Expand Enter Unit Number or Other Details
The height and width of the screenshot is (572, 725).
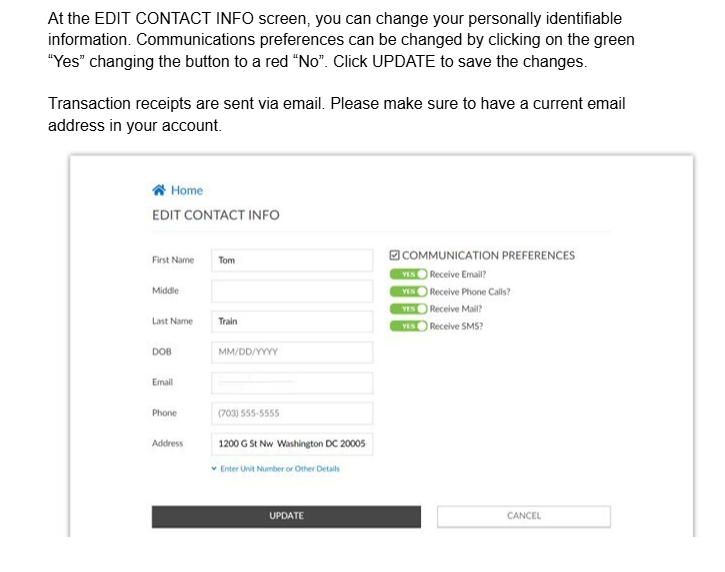coord(280,469)
